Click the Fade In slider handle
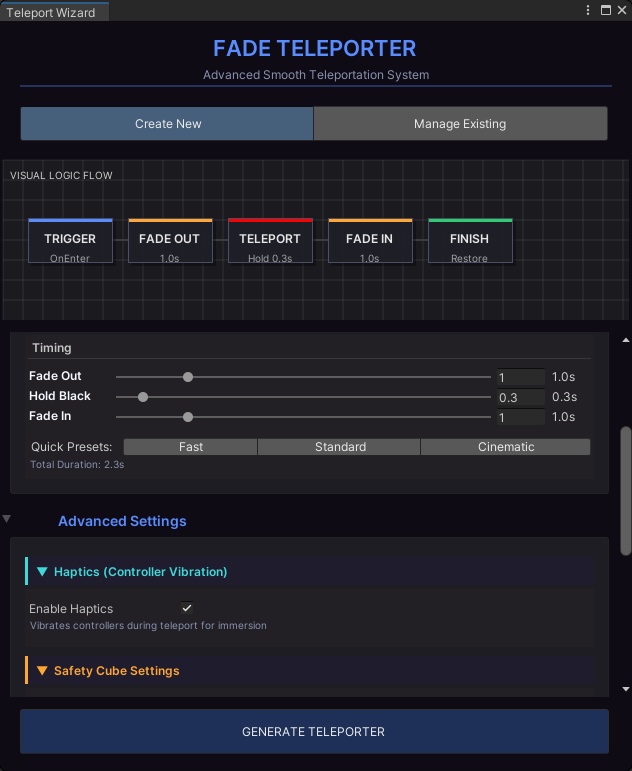This screenshot has width=632, height=771. click(188, 417)
